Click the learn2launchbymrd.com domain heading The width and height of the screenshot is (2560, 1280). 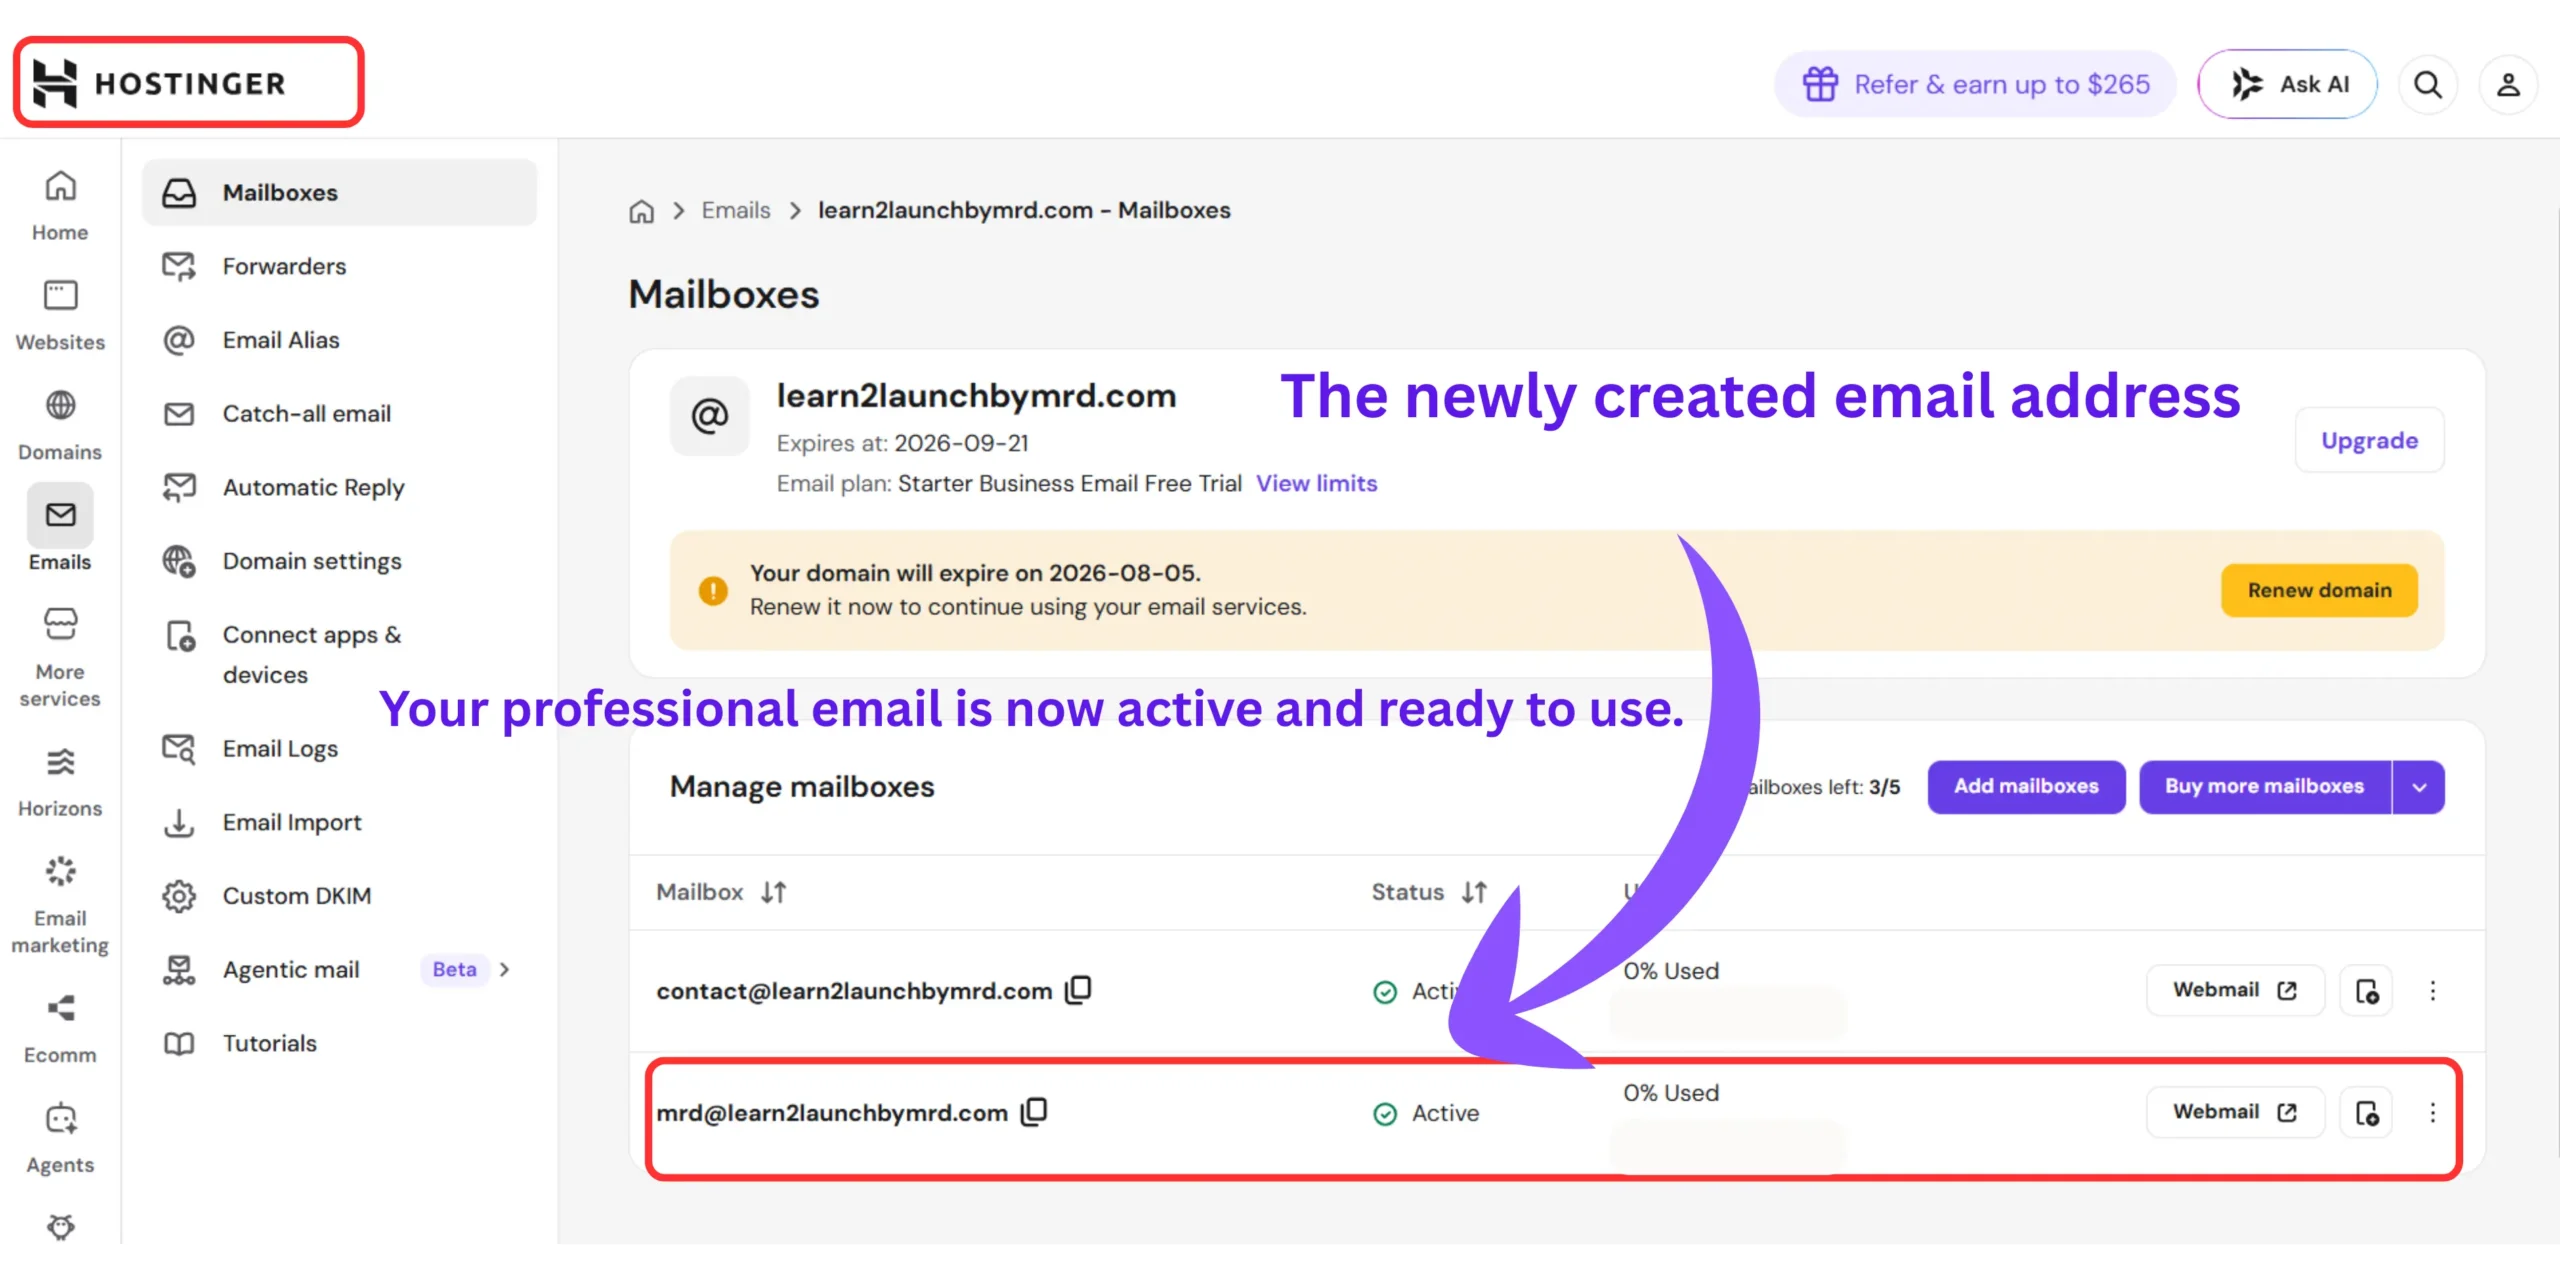(976, 396)
